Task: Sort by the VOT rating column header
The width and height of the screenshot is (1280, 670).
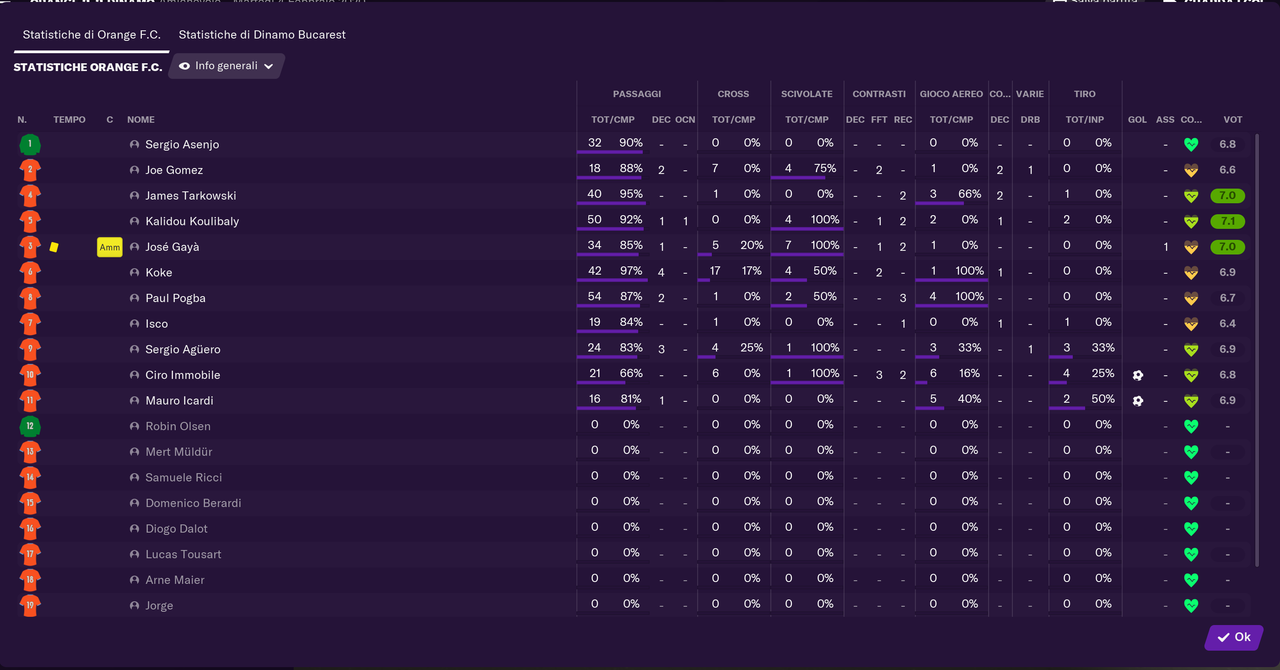Action: pyautogui.click(x=1233, y=120)
